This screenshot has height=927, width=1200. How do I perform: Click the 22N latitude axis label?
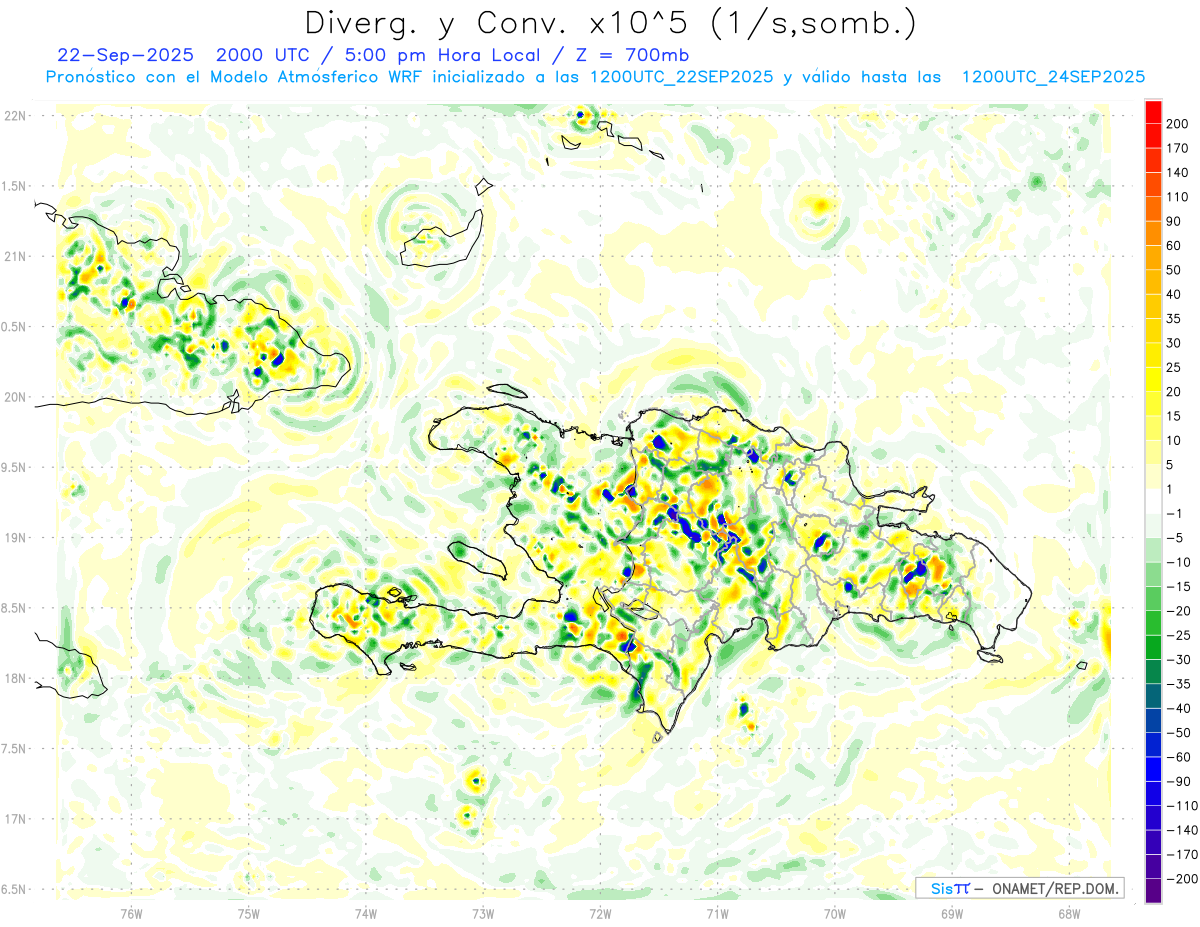click(14, 116)
